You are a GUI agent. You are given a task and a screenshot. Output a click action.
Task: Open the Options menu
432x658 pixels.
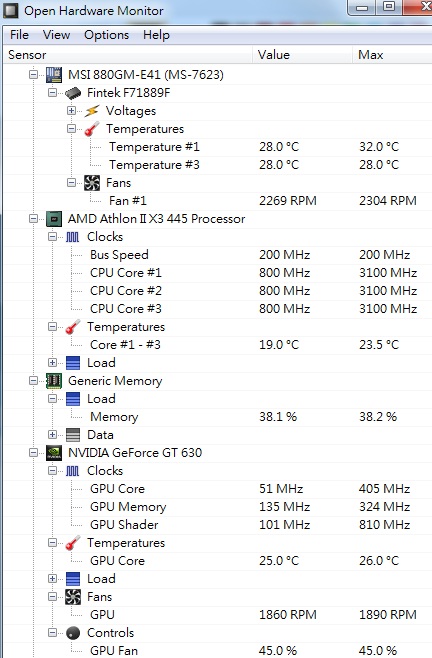click(106, 35)
